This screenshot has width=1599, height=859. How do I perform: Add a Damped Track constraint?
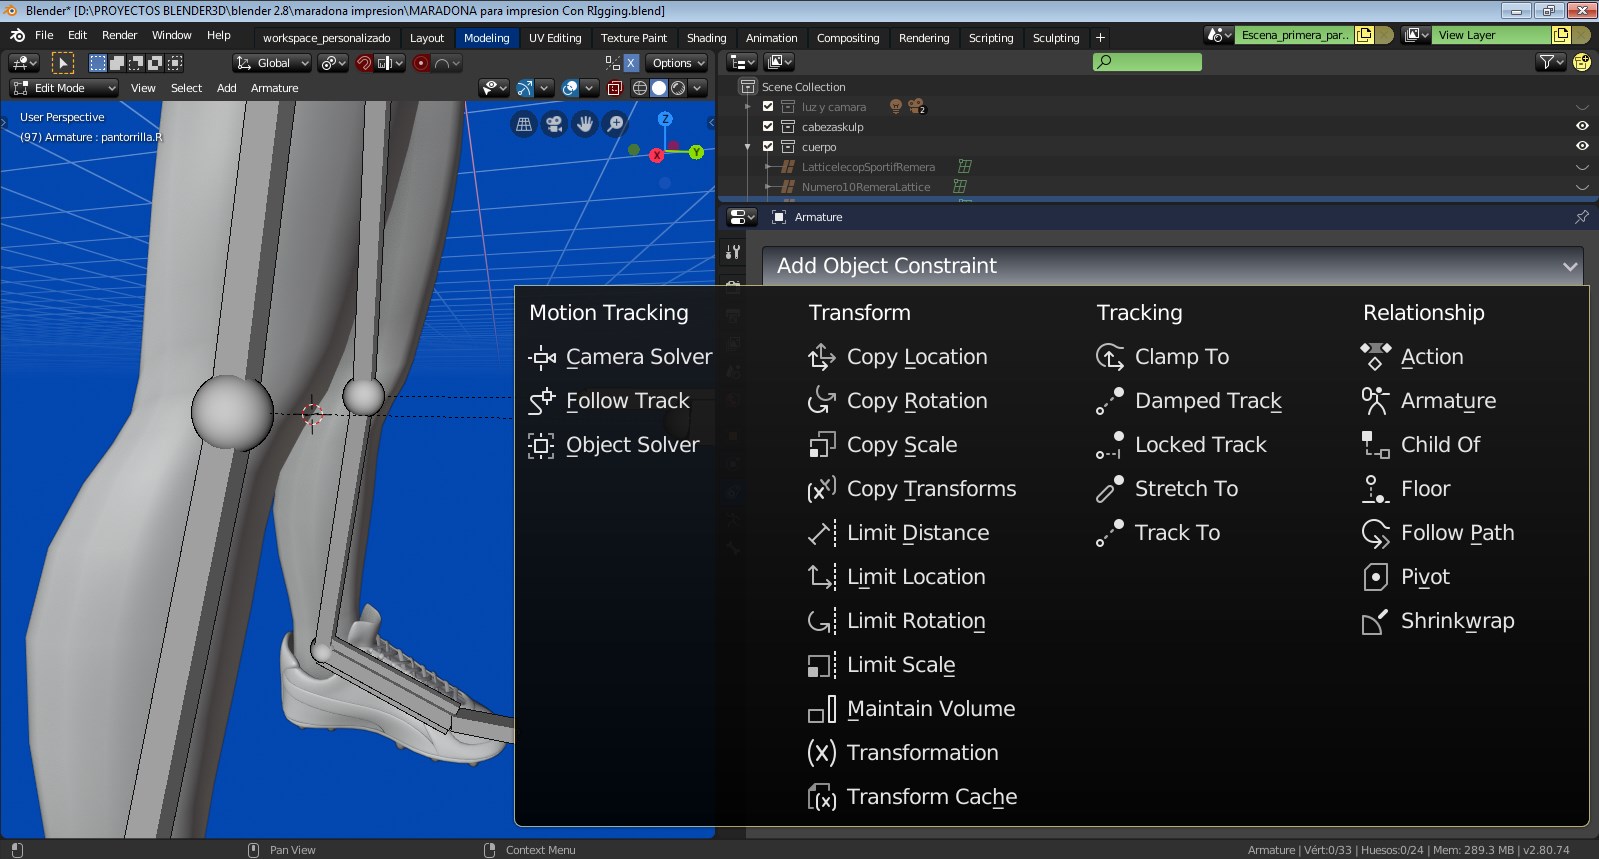tap(1188, 401)
